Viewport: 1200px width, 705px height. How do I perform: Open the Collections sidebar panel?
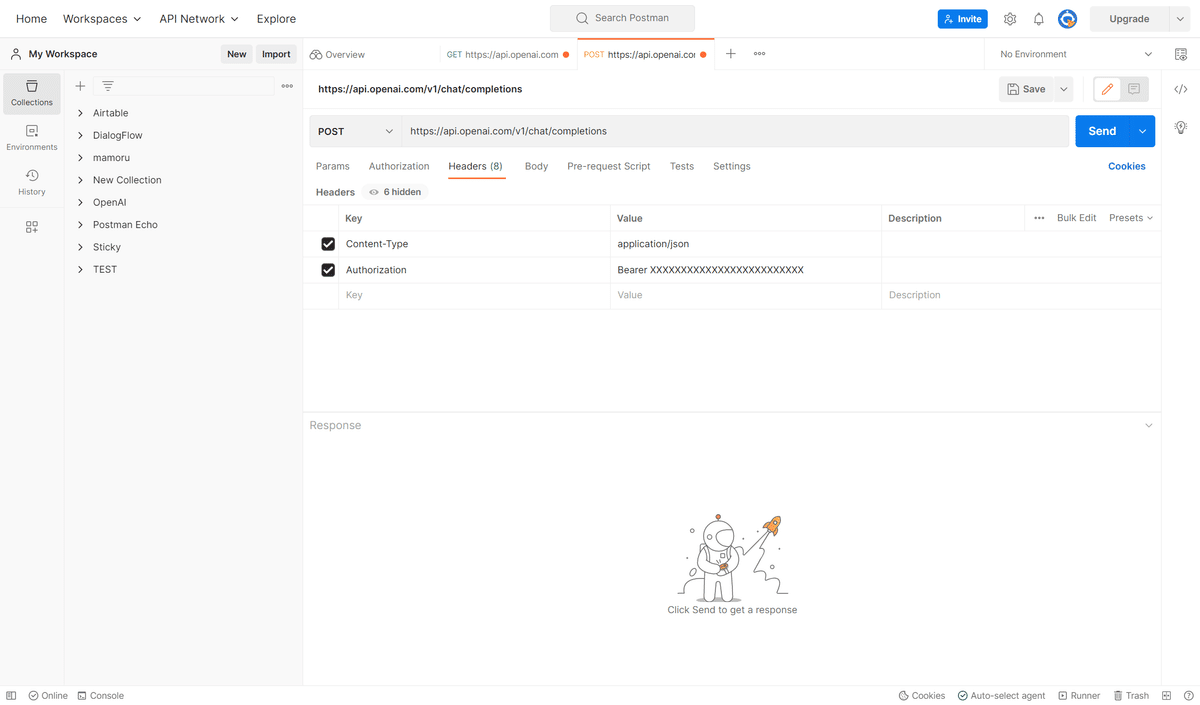[32, 93]
